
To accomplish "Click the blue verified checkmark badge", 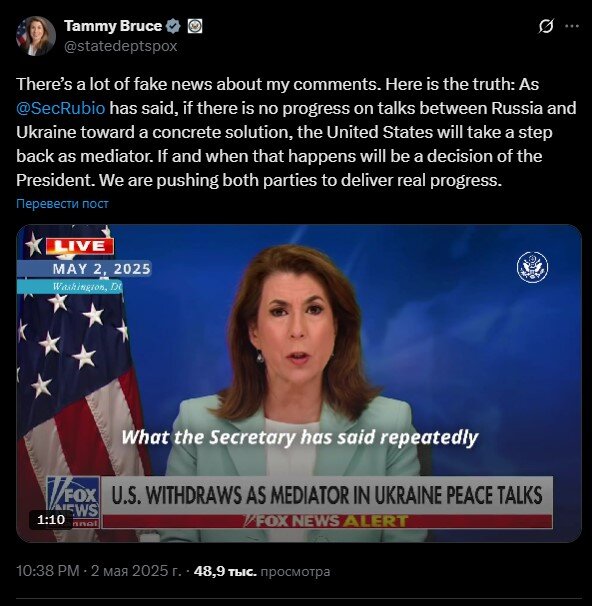I will [x=173, y=26].
